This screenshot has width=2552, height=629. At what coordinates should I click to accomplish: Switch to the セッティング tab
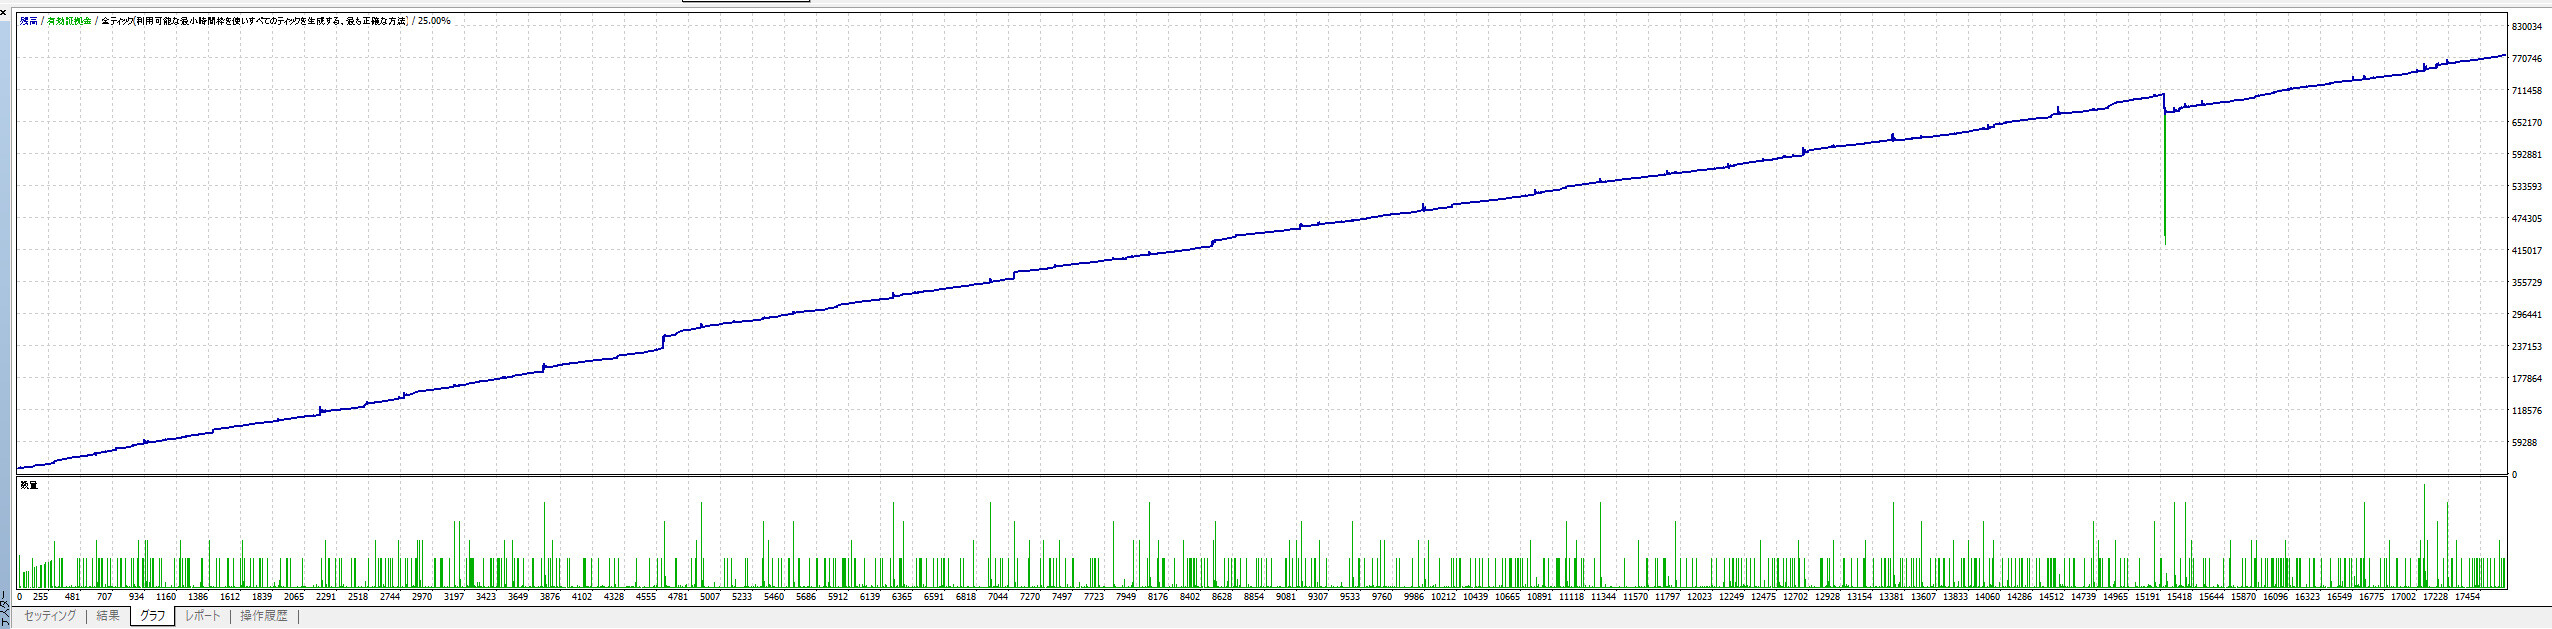click(x=50, y=616)
